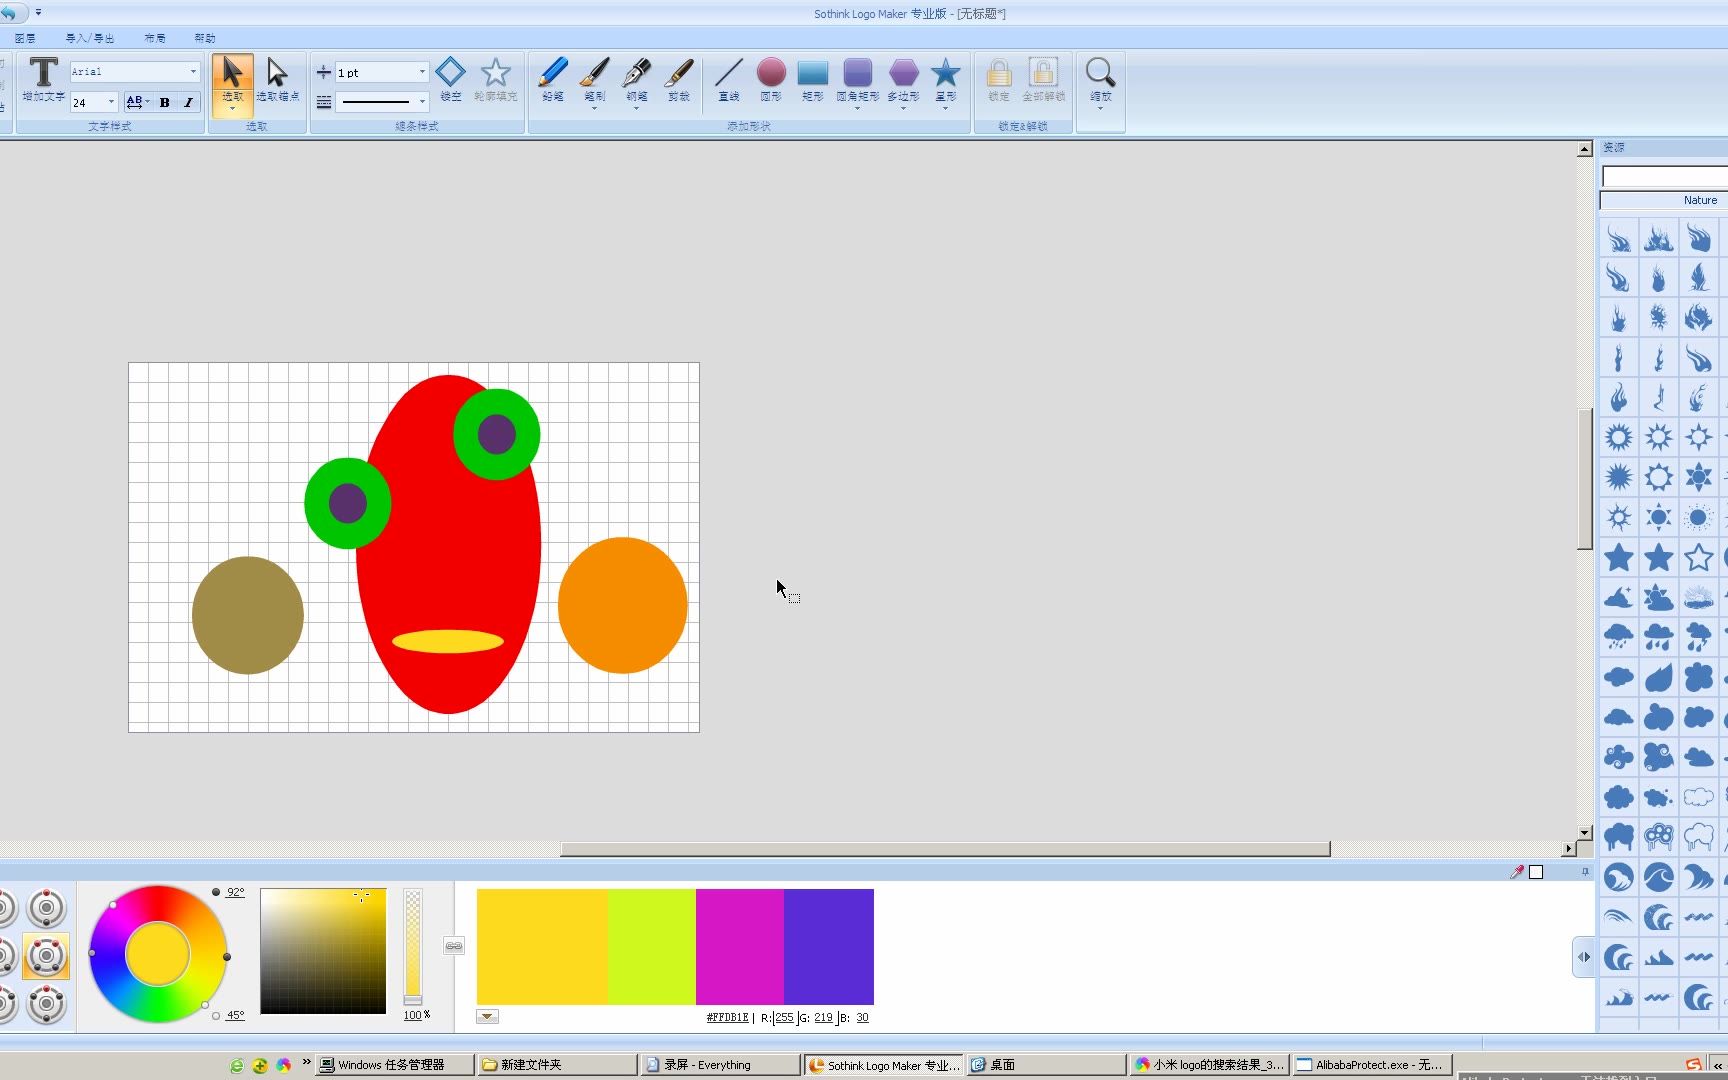Switch to Windows 任务管理器 in taskbar
This screenshot has width=1728, height=1080.
pos(391,1065)
